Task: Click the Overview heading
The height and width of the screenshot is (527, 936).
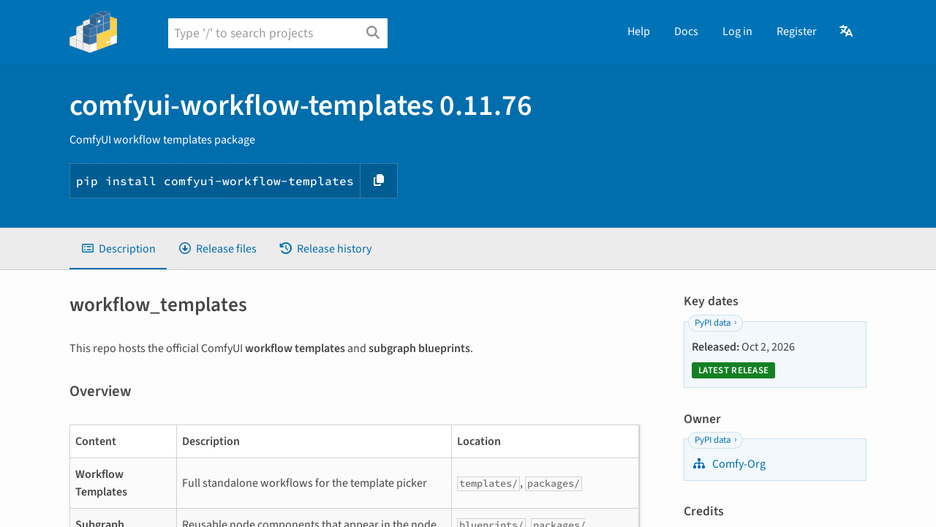Action: pos(100,391)
